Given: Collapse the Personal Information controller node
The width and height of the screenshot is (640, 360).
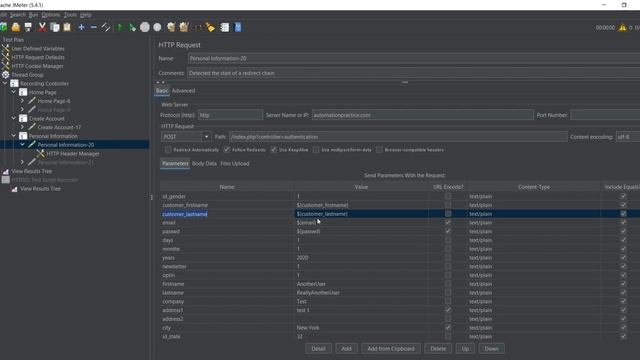Looking at the screenshot, I should point(13,136).
